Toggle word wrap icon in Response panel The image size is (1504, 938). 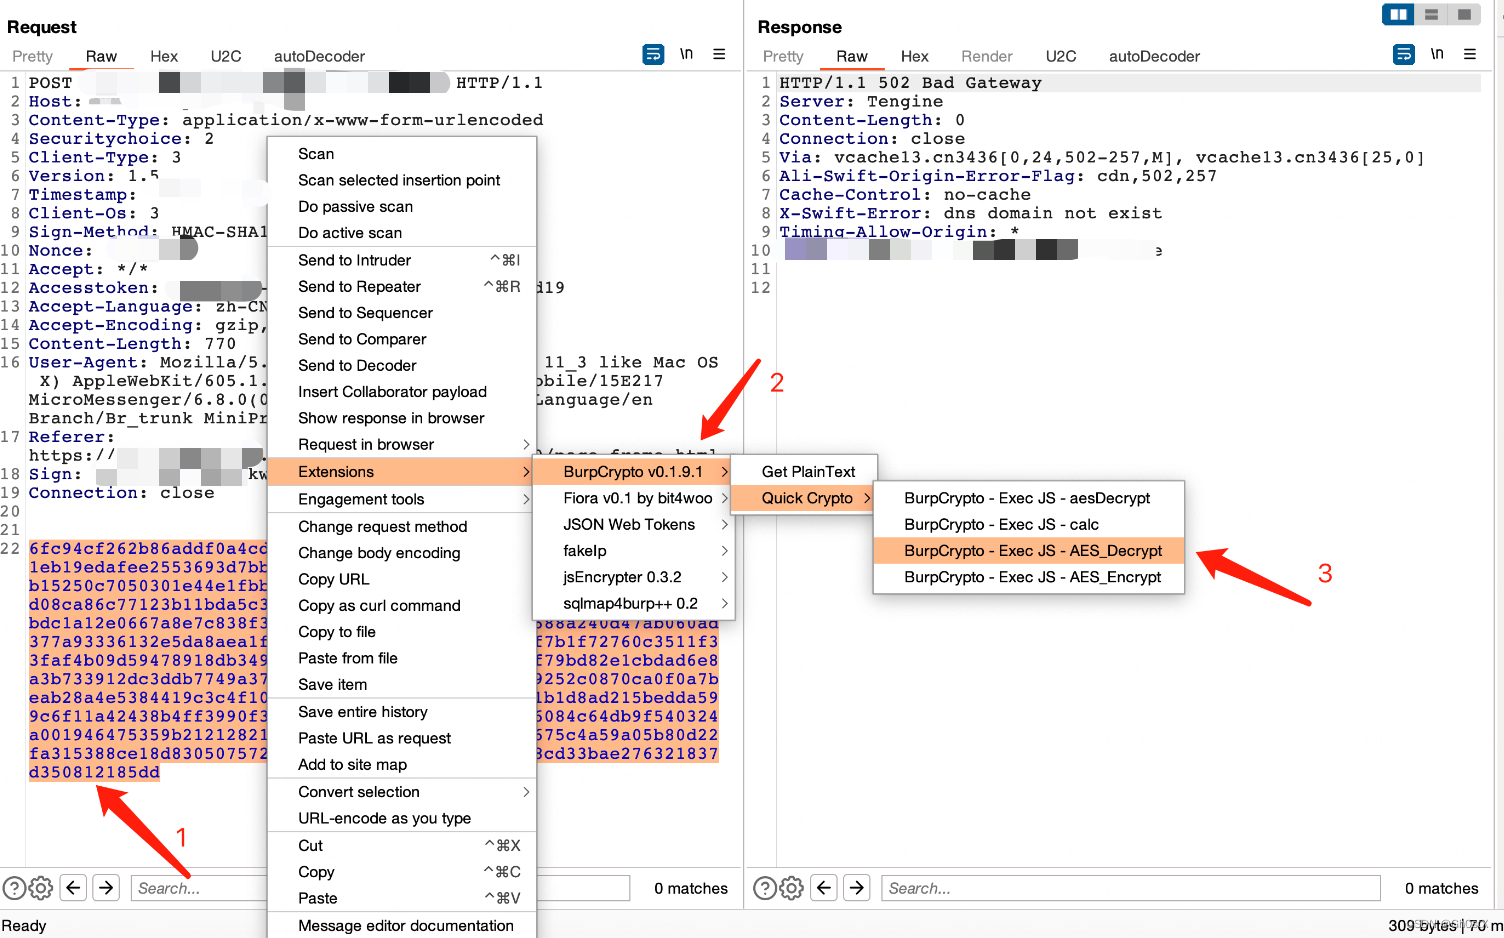(1404, 54)
